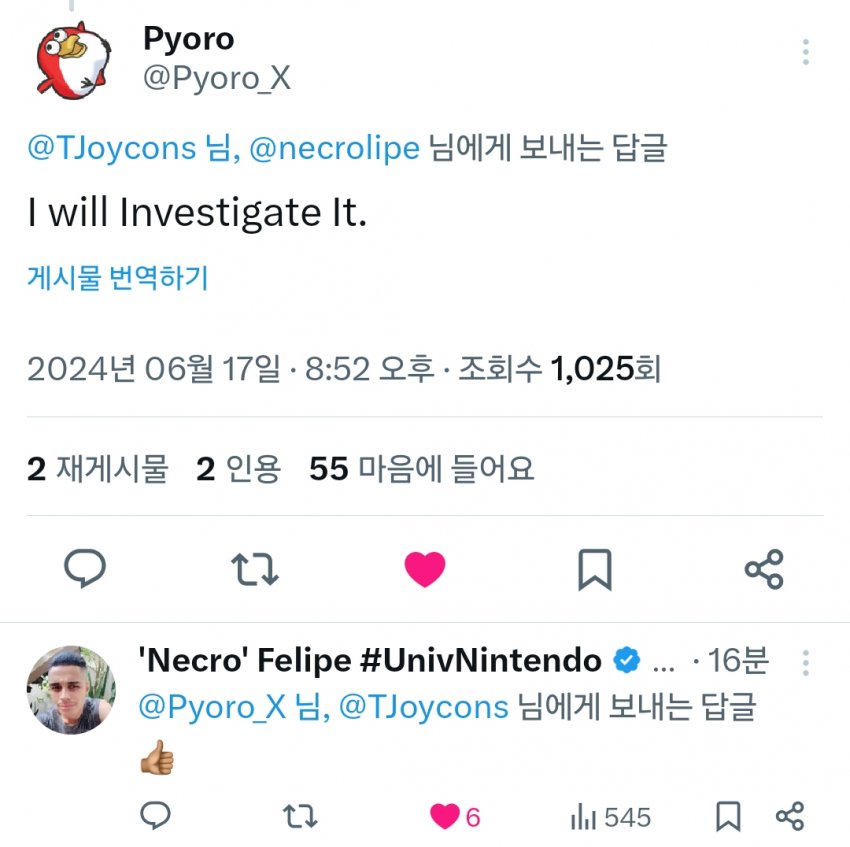Image resolution: width=850 pixels, height=847 pixels.
Task: Open the @TJoycons mention in Pyoro's reply header
Action: coord(111,148)
